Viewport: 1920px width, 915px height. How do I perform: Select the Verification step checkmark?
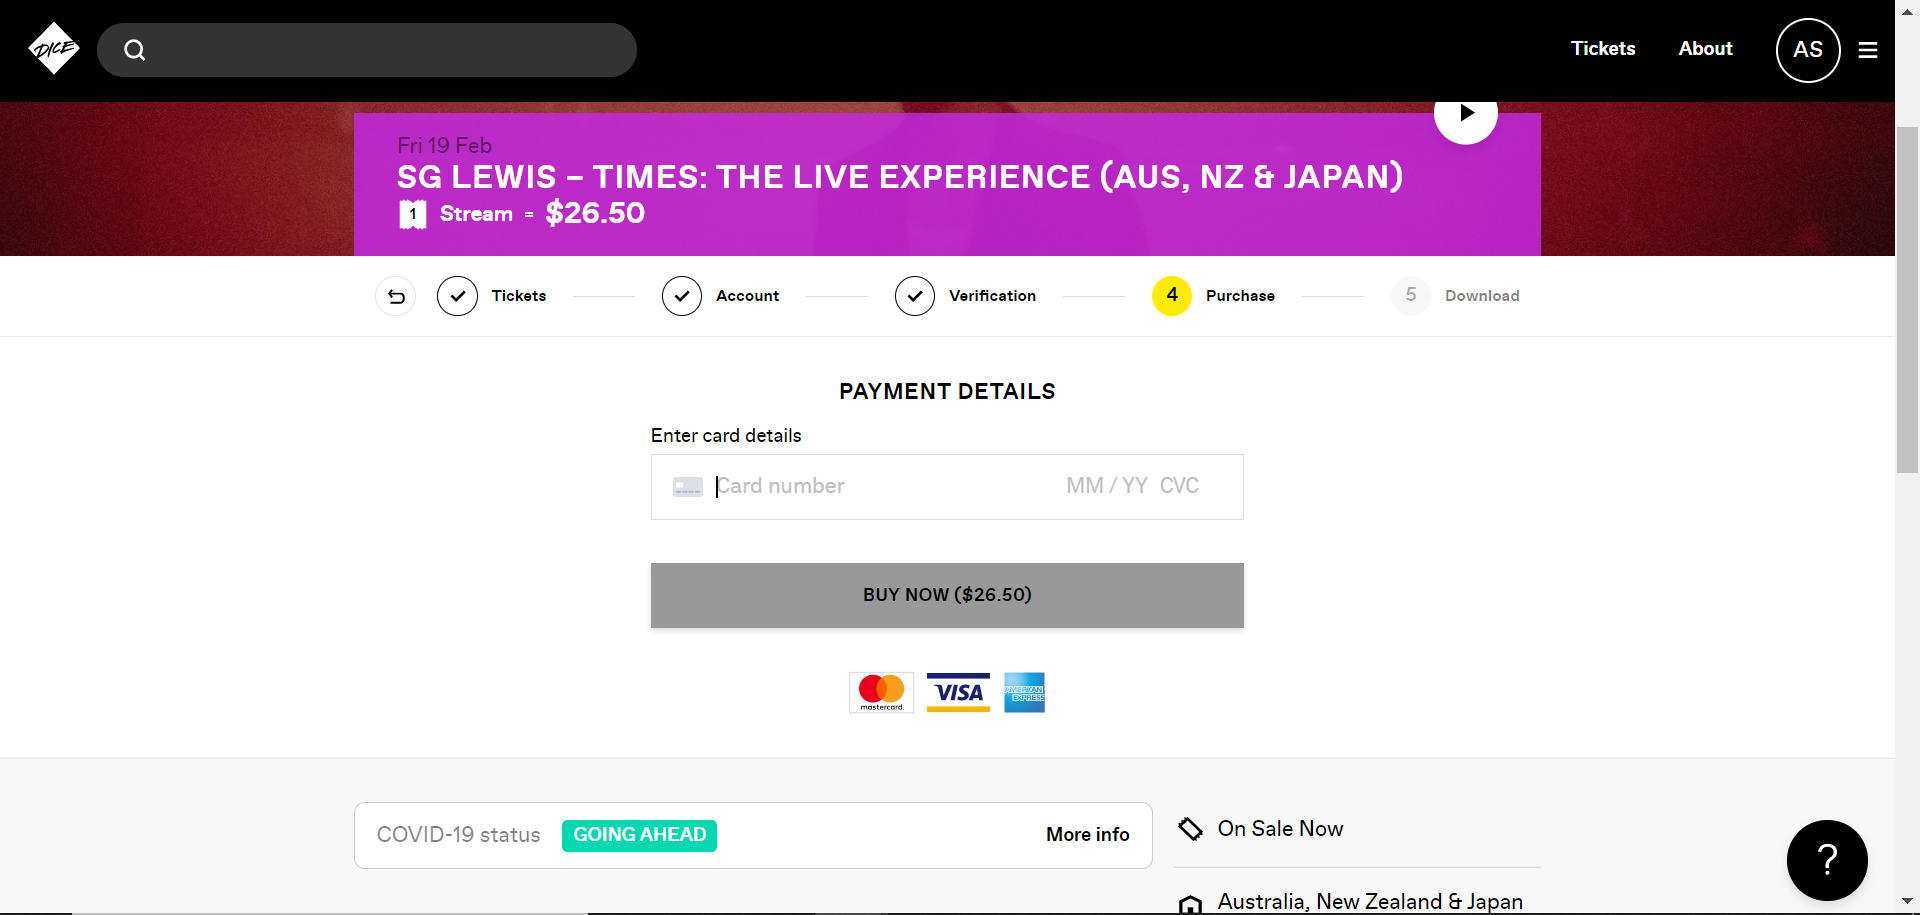(x=915, y=296)
